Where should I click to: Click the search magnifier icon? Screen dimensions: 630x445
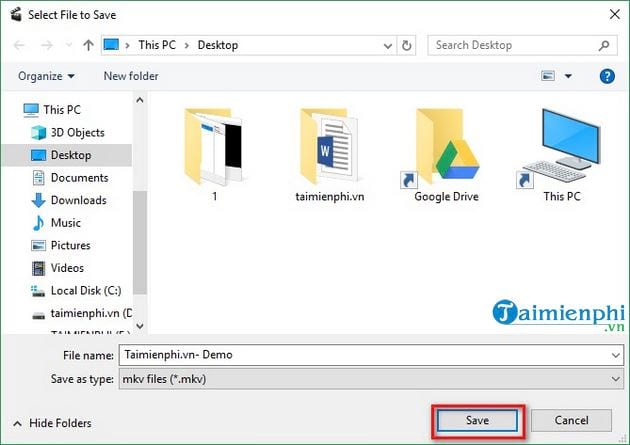pyautogui.click(x=604, y=45)
